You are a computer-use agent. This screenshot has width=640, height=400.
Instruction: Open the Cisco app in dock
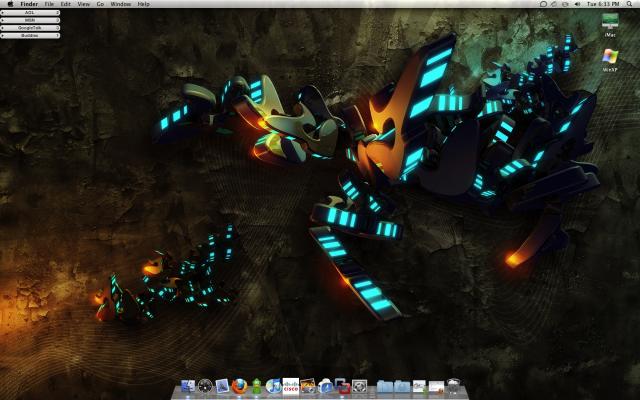coord(291,386)
